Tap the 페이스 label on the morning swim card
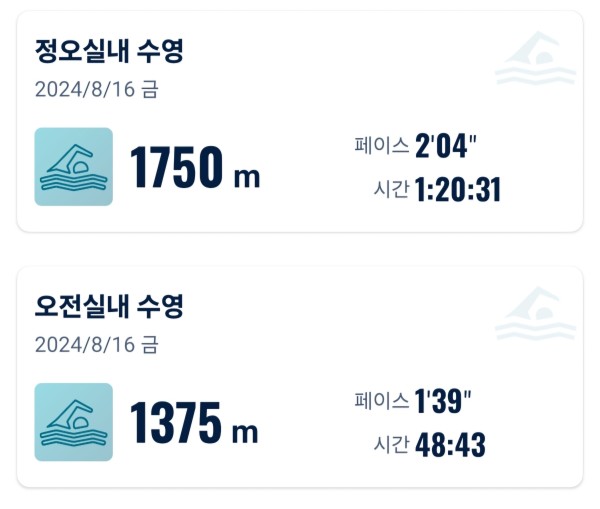The height and width of the screenshot is (509, 600). coord(382,401)
